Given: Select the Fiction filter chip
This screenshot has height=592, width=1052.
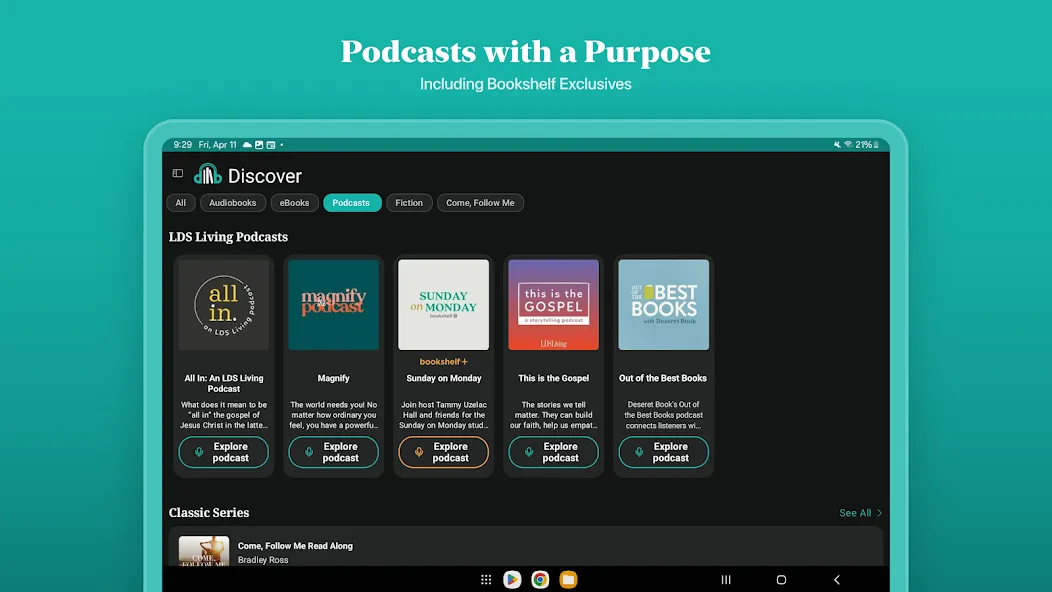Looking at the screenshot, I should coord(409,203).
